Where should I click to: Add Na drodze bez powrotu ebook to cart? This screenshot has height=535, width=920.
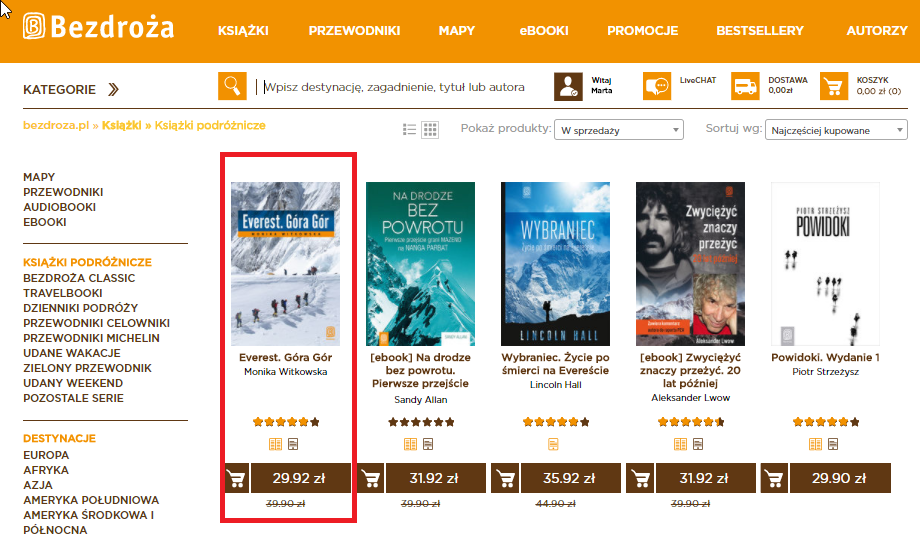tap(372, 478)
